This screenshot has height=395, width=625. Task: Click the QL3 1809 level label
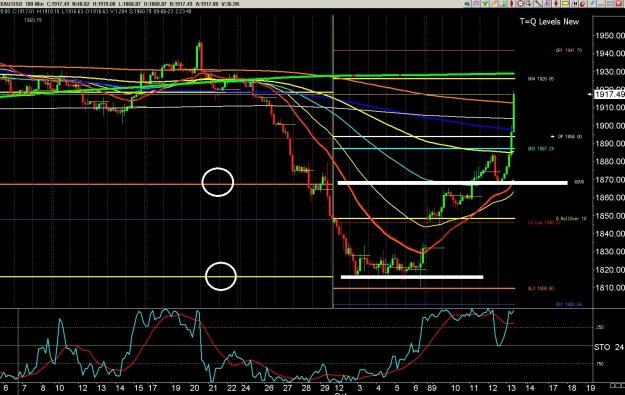click(541, 288)
